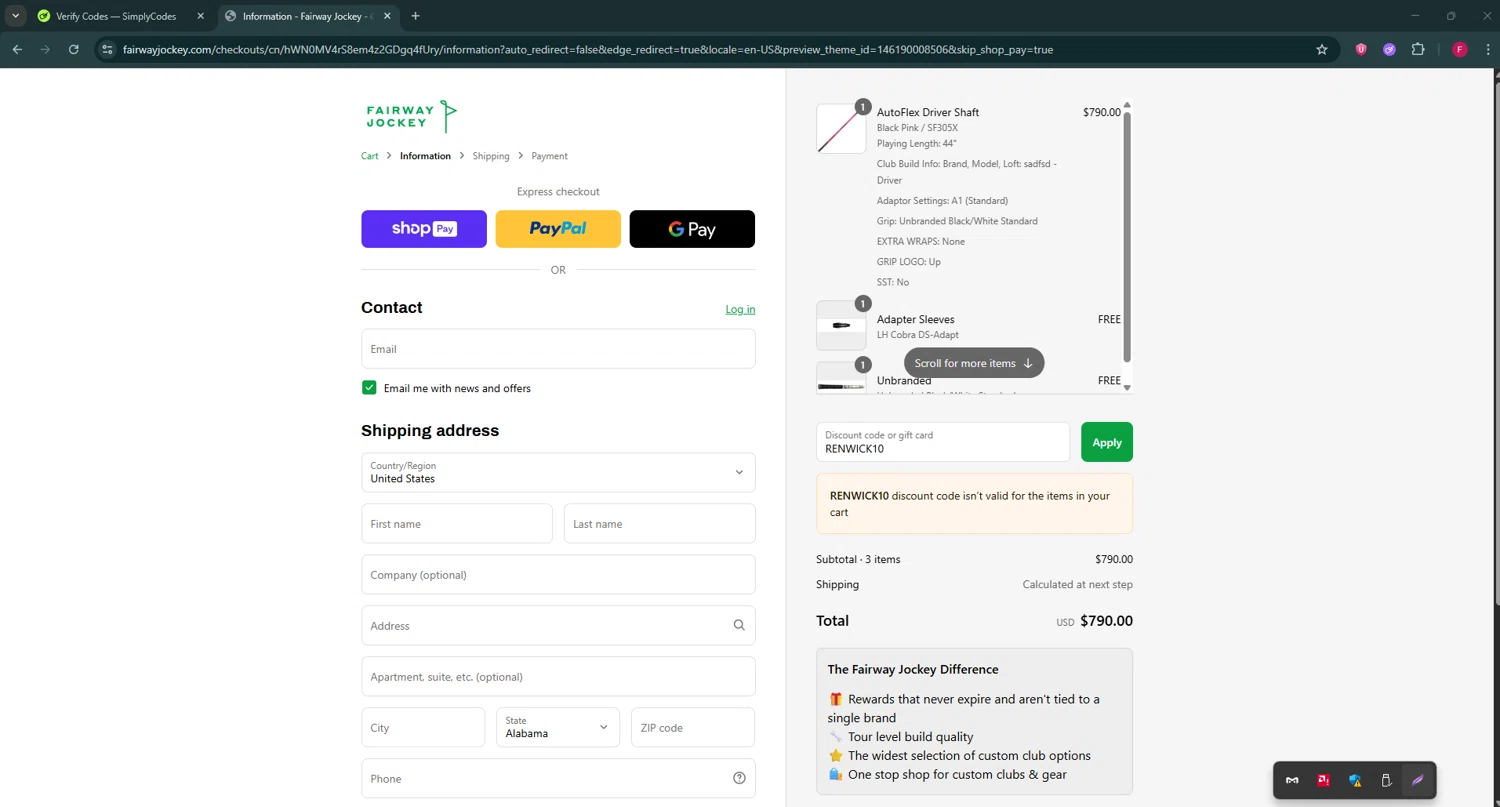Click the purple feather tray icon

(1417, 780)
